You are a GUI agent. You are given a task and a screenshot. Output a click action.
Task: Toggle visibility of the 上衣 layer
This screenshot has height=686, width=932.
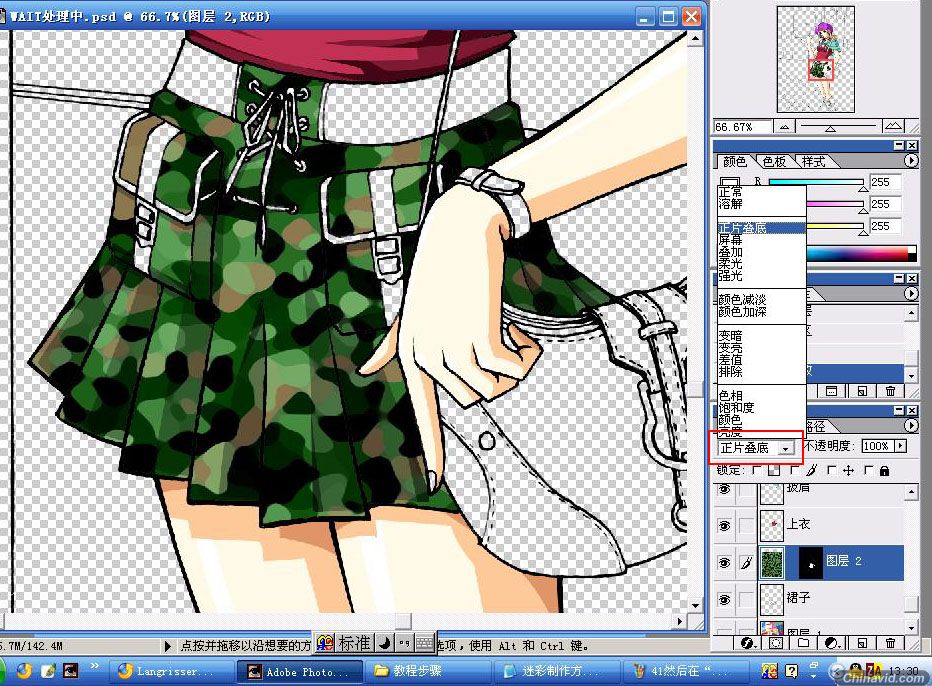pos(724,526)
